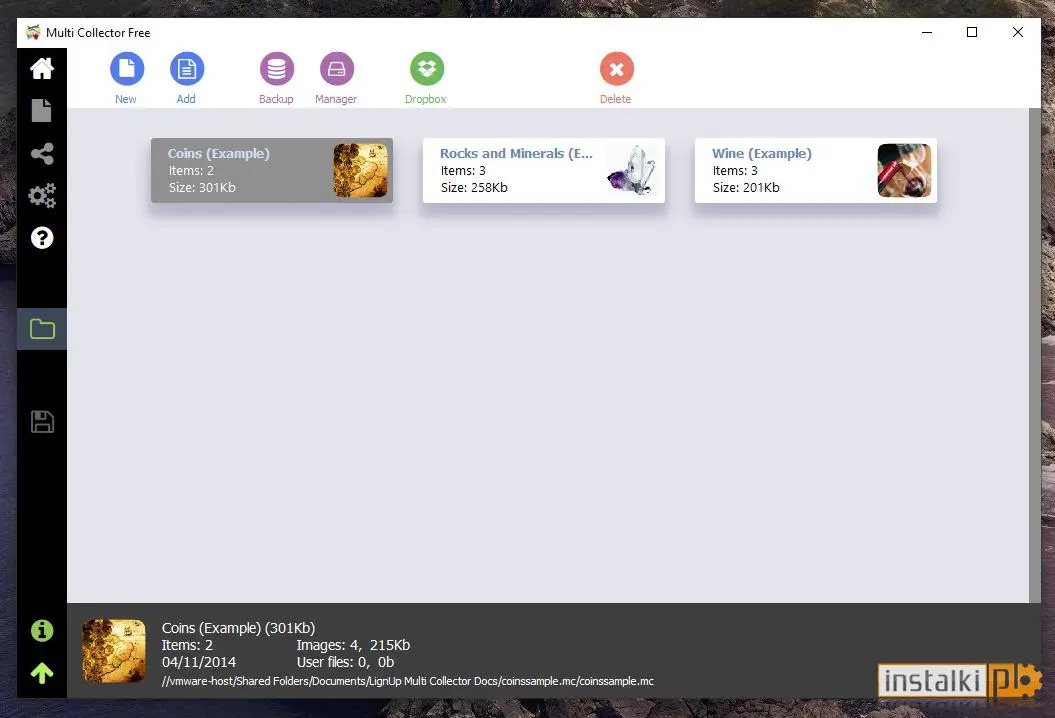The image size is (1055, 718).
Task: Click the green info icon
Action: point(42,631)
